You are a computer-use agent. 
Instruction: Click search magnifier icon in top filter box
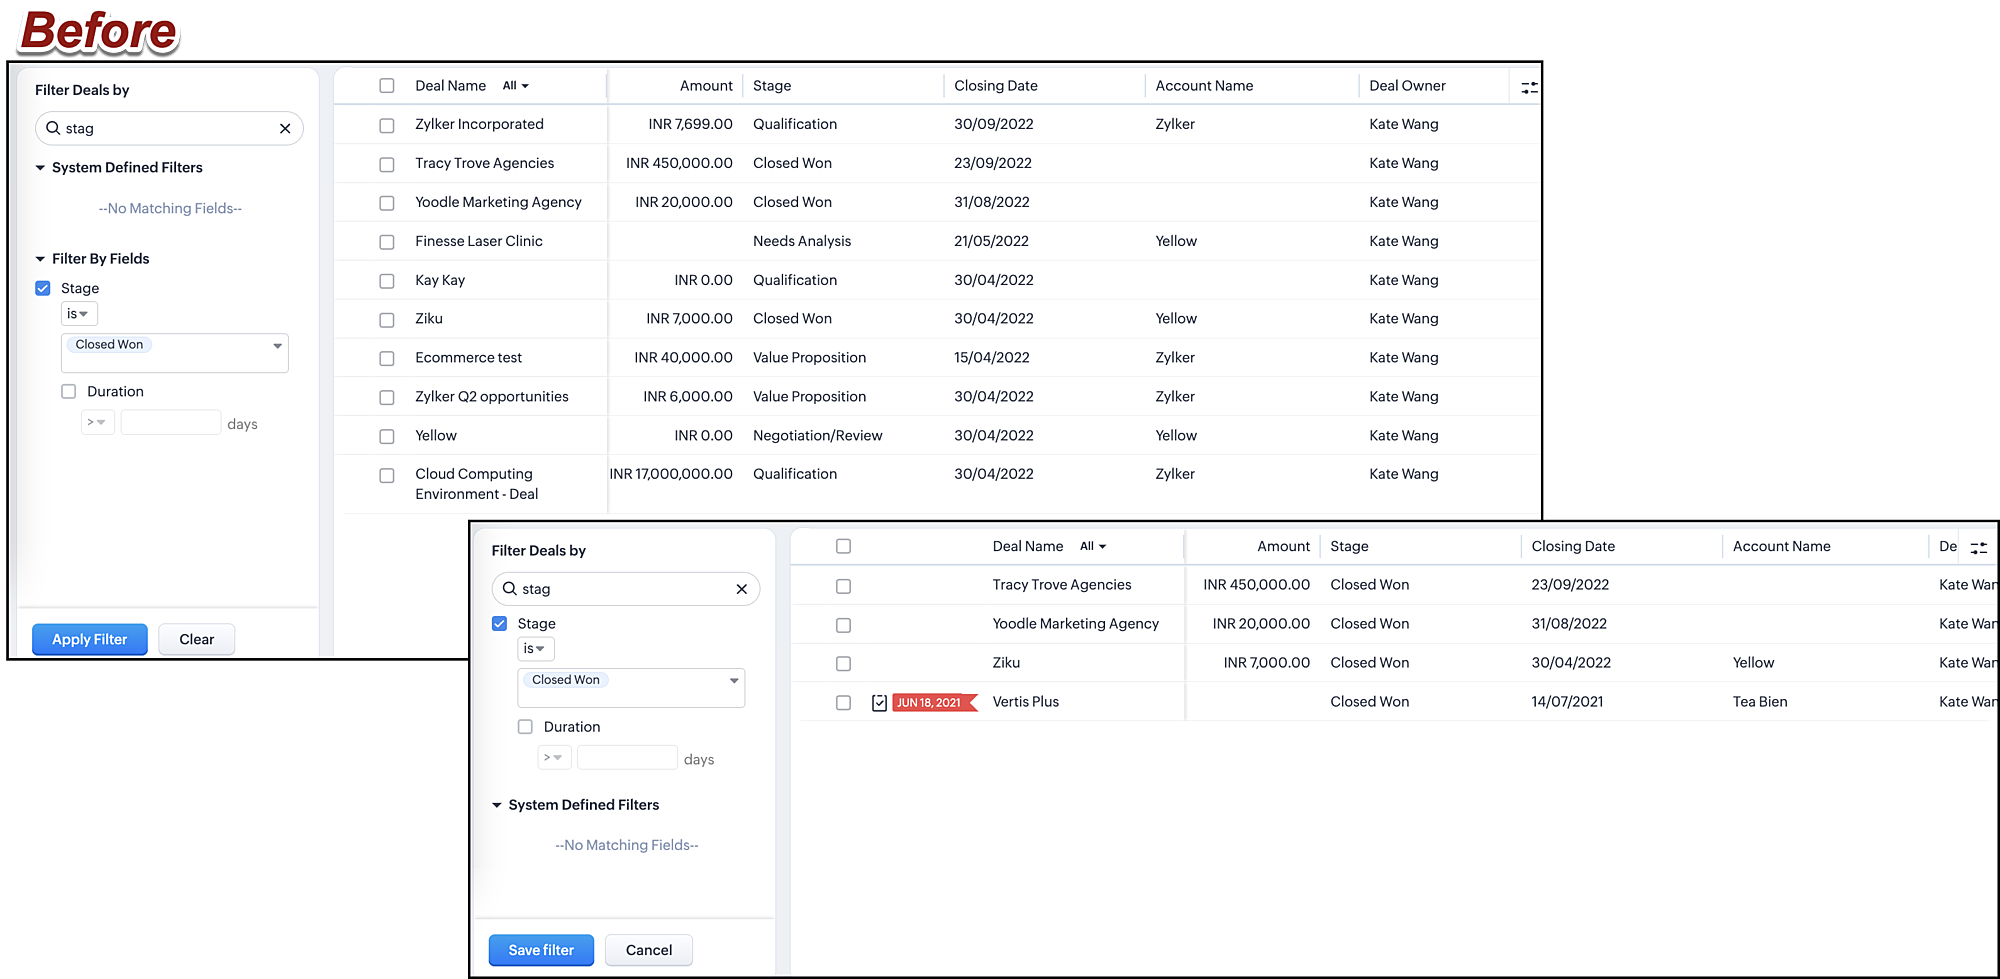54,128
